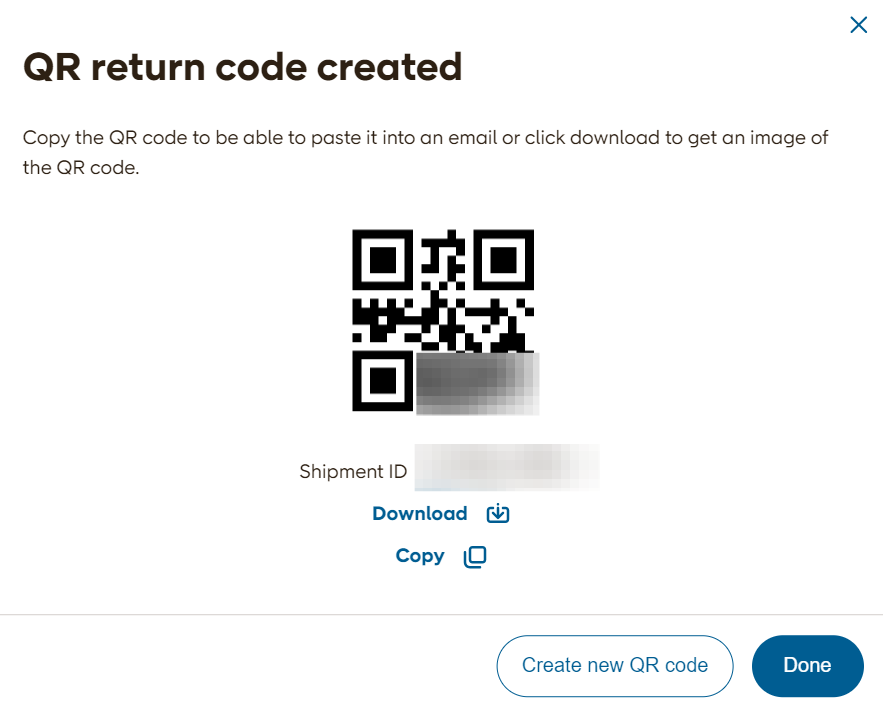
Task: Select the Shipment ID value field
Action: pyautogui.click(x=507, y=467)
